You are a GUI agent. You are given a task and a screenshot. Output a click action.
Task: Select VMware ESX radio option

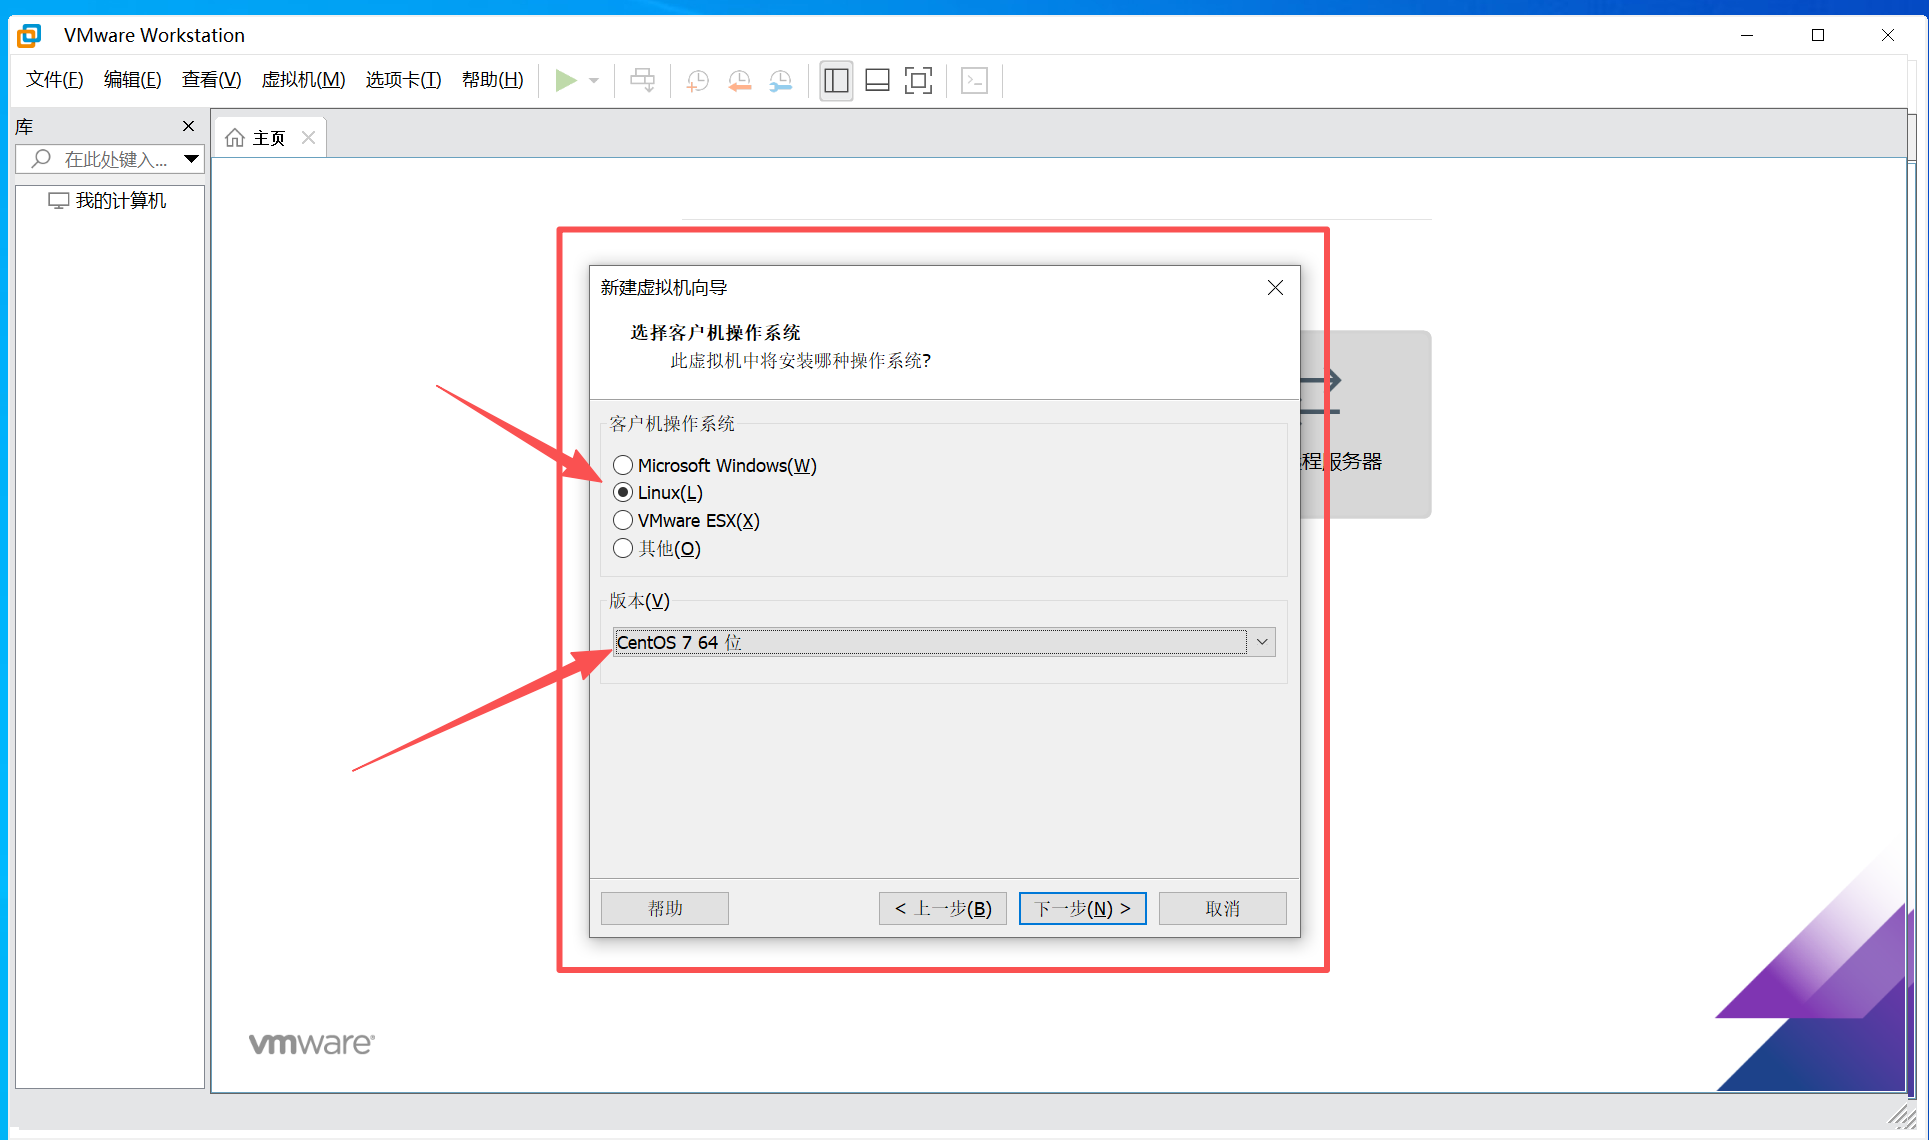pyautogui.click(x=623, y=520)
